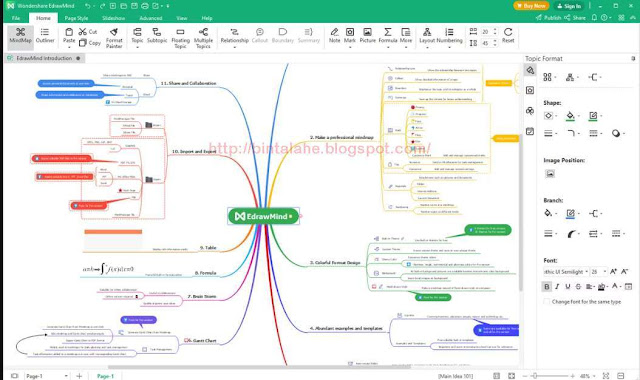Switch to Outliner view
This screenshot has width=640, height=380.
[45, 36]
